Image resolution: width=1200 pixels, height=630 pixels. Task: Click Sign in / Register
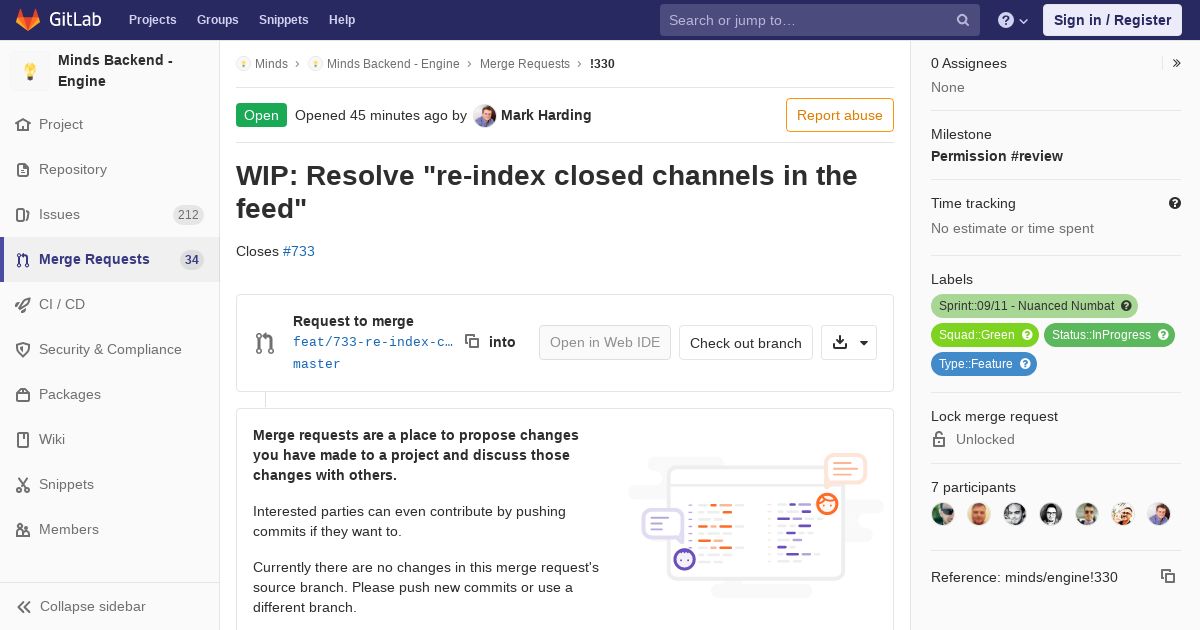[1112, 20]
